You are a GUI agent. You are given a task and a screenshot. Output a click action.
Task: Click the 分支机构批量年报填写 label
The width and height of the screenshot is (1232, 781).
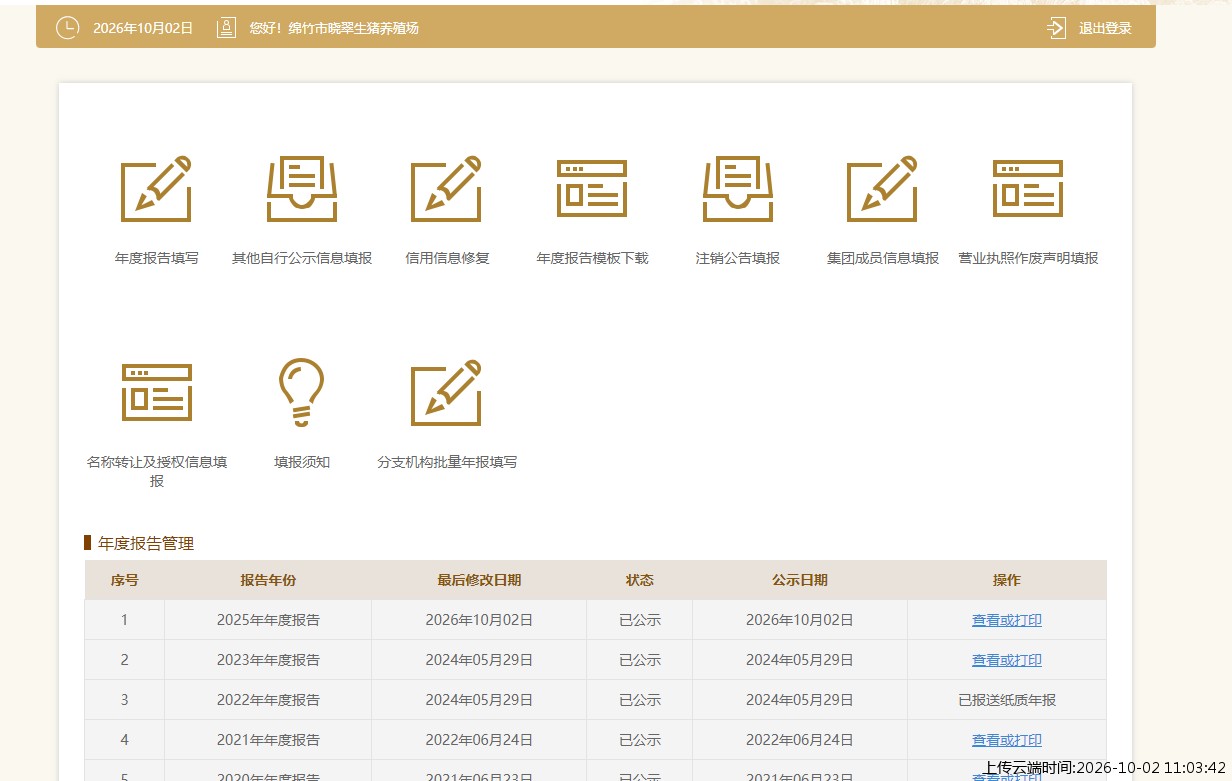pos(447,462)
